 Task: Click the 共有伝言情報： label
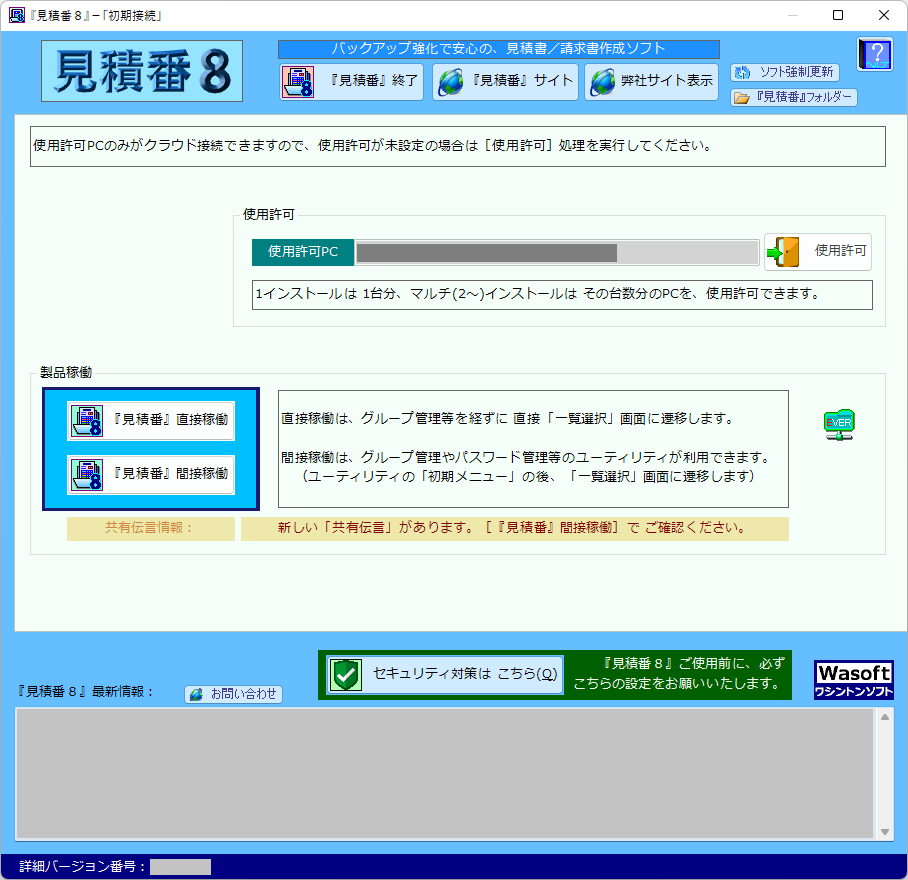pyautogui.click(x=151, y=529)
